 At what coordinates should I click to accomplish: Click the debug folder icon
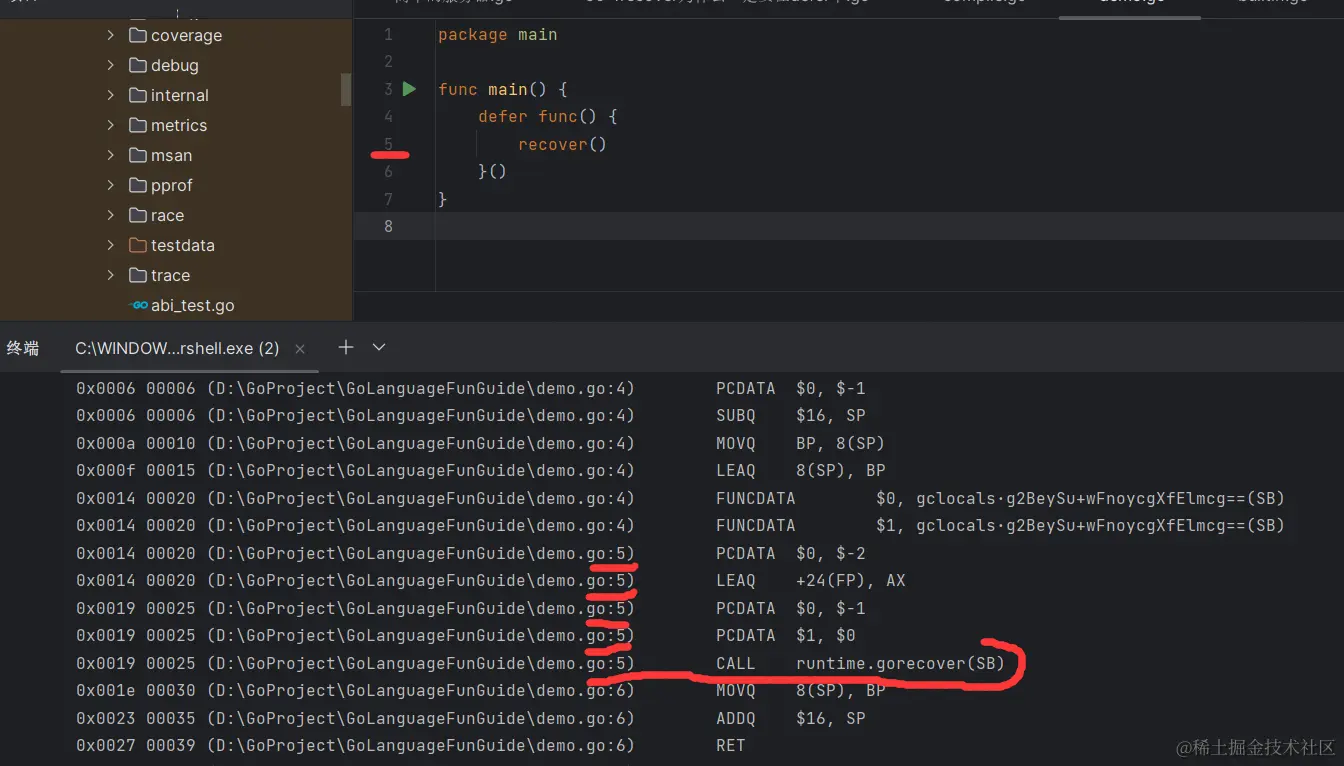click(138, 66)
